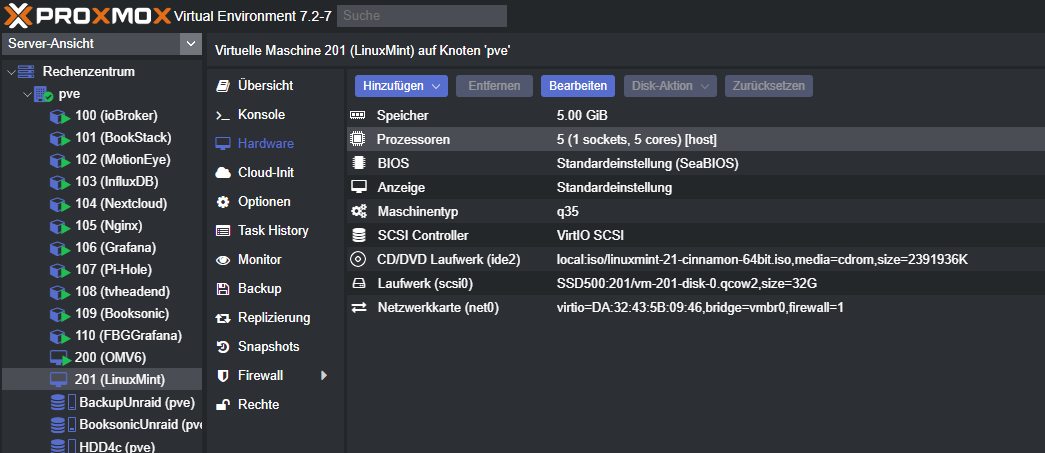The height and width of the screenshot is (453, 1045).
Task: Open the Cloud-Init tab
Action: pos(266,173)
